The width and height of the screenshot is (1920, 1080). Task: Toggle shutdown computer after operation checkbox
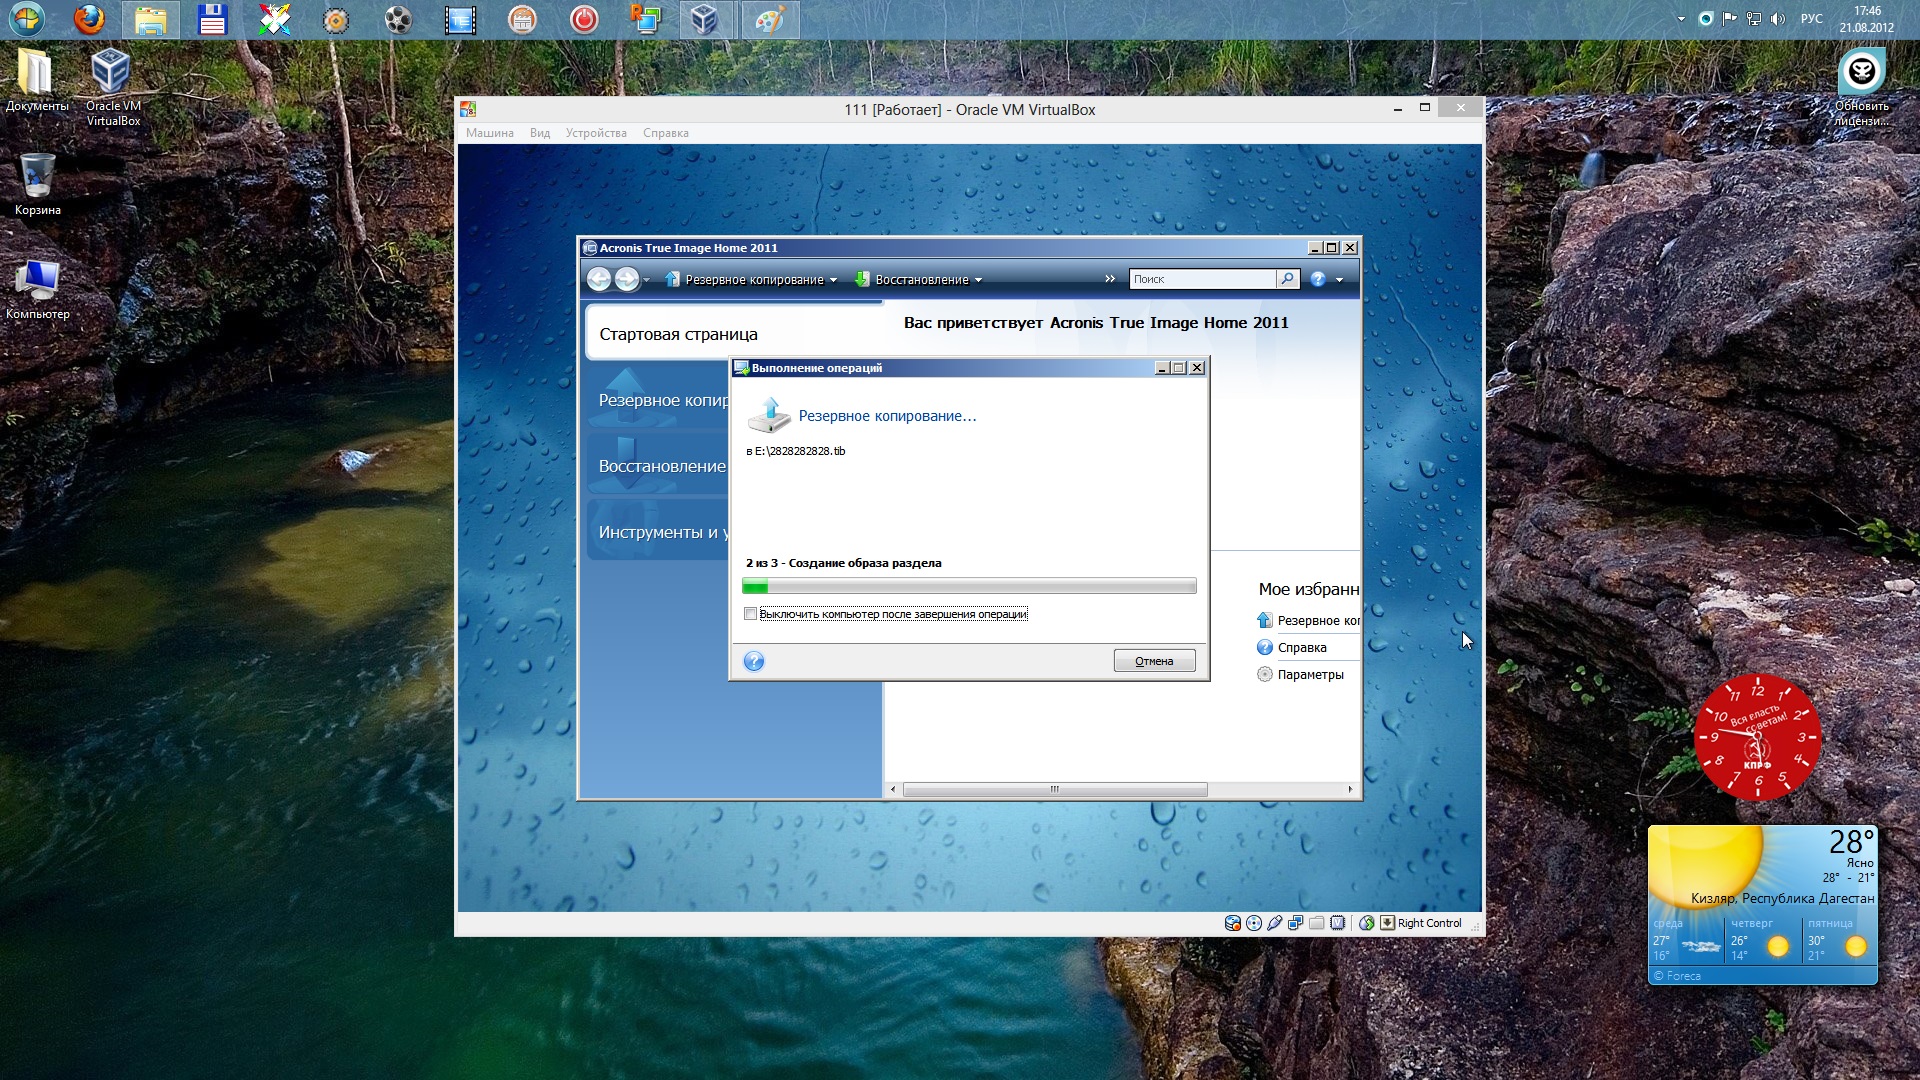click(x=750, y=614)
